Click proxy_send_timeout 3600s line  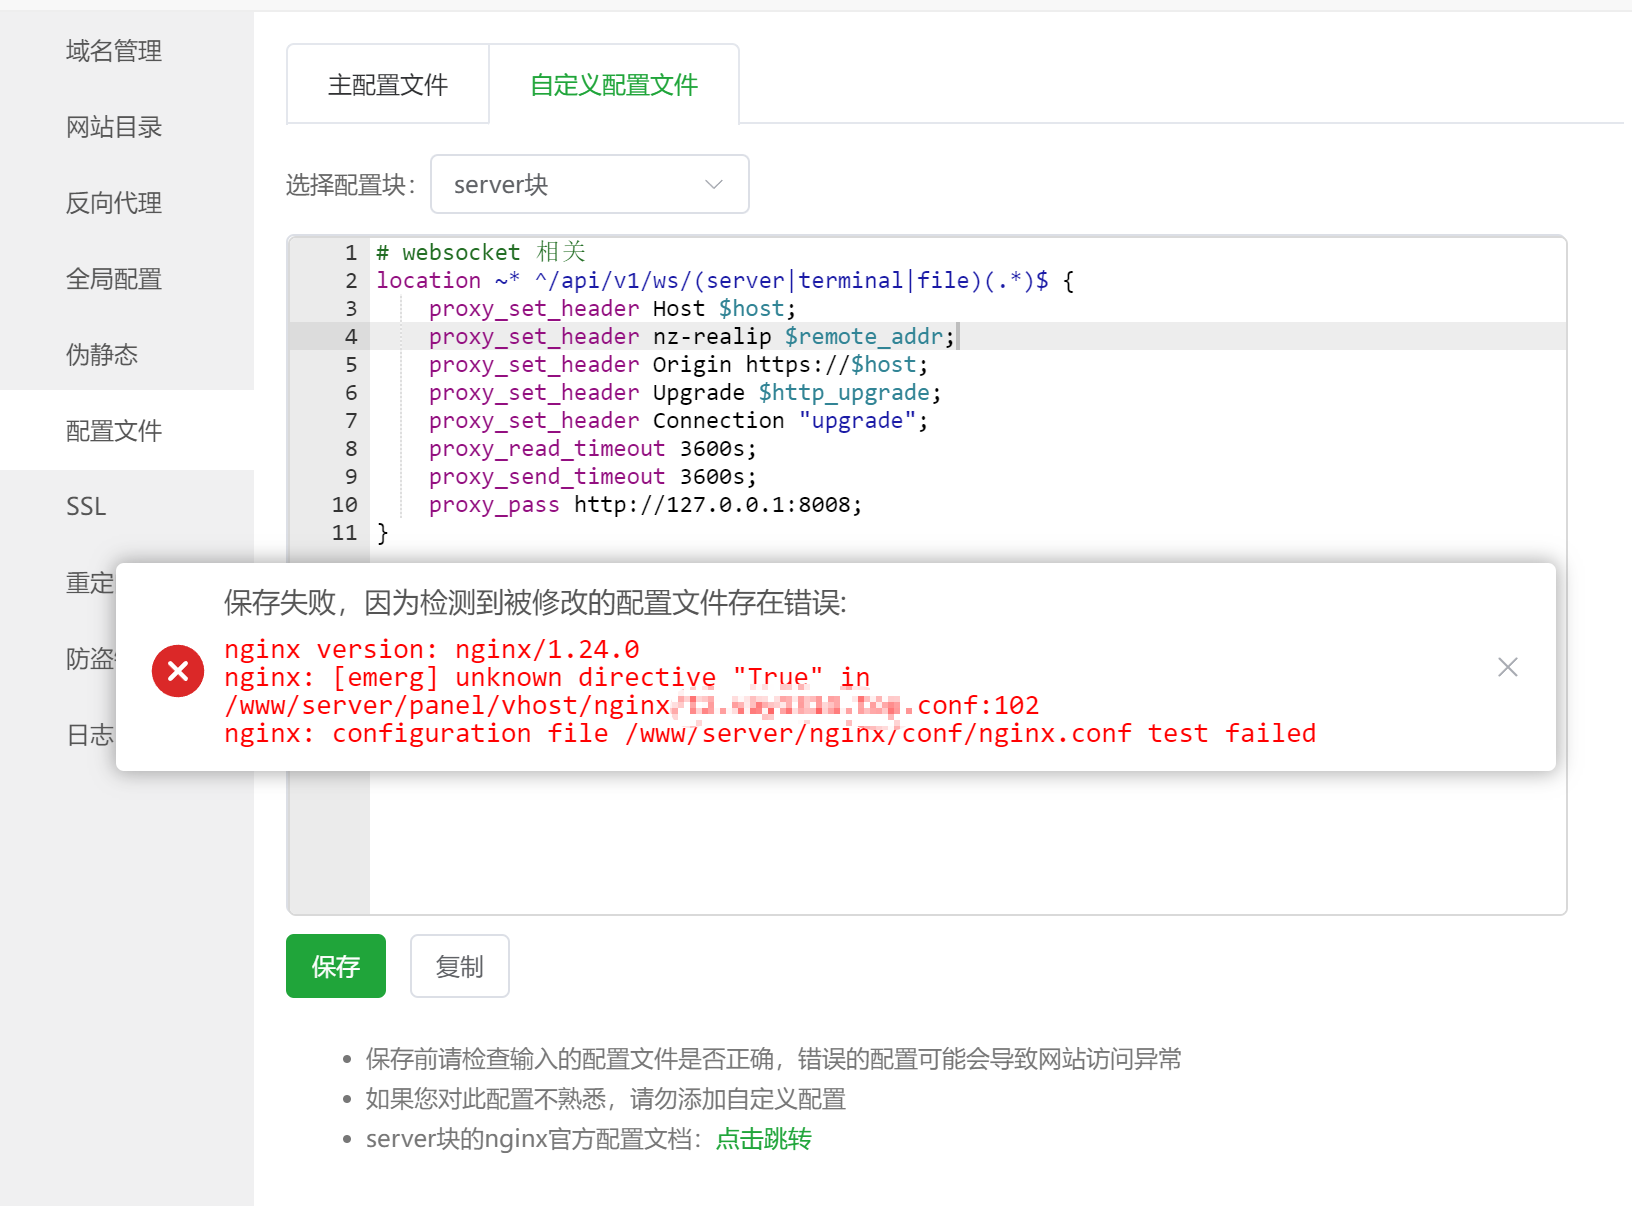tap(592, 476)
